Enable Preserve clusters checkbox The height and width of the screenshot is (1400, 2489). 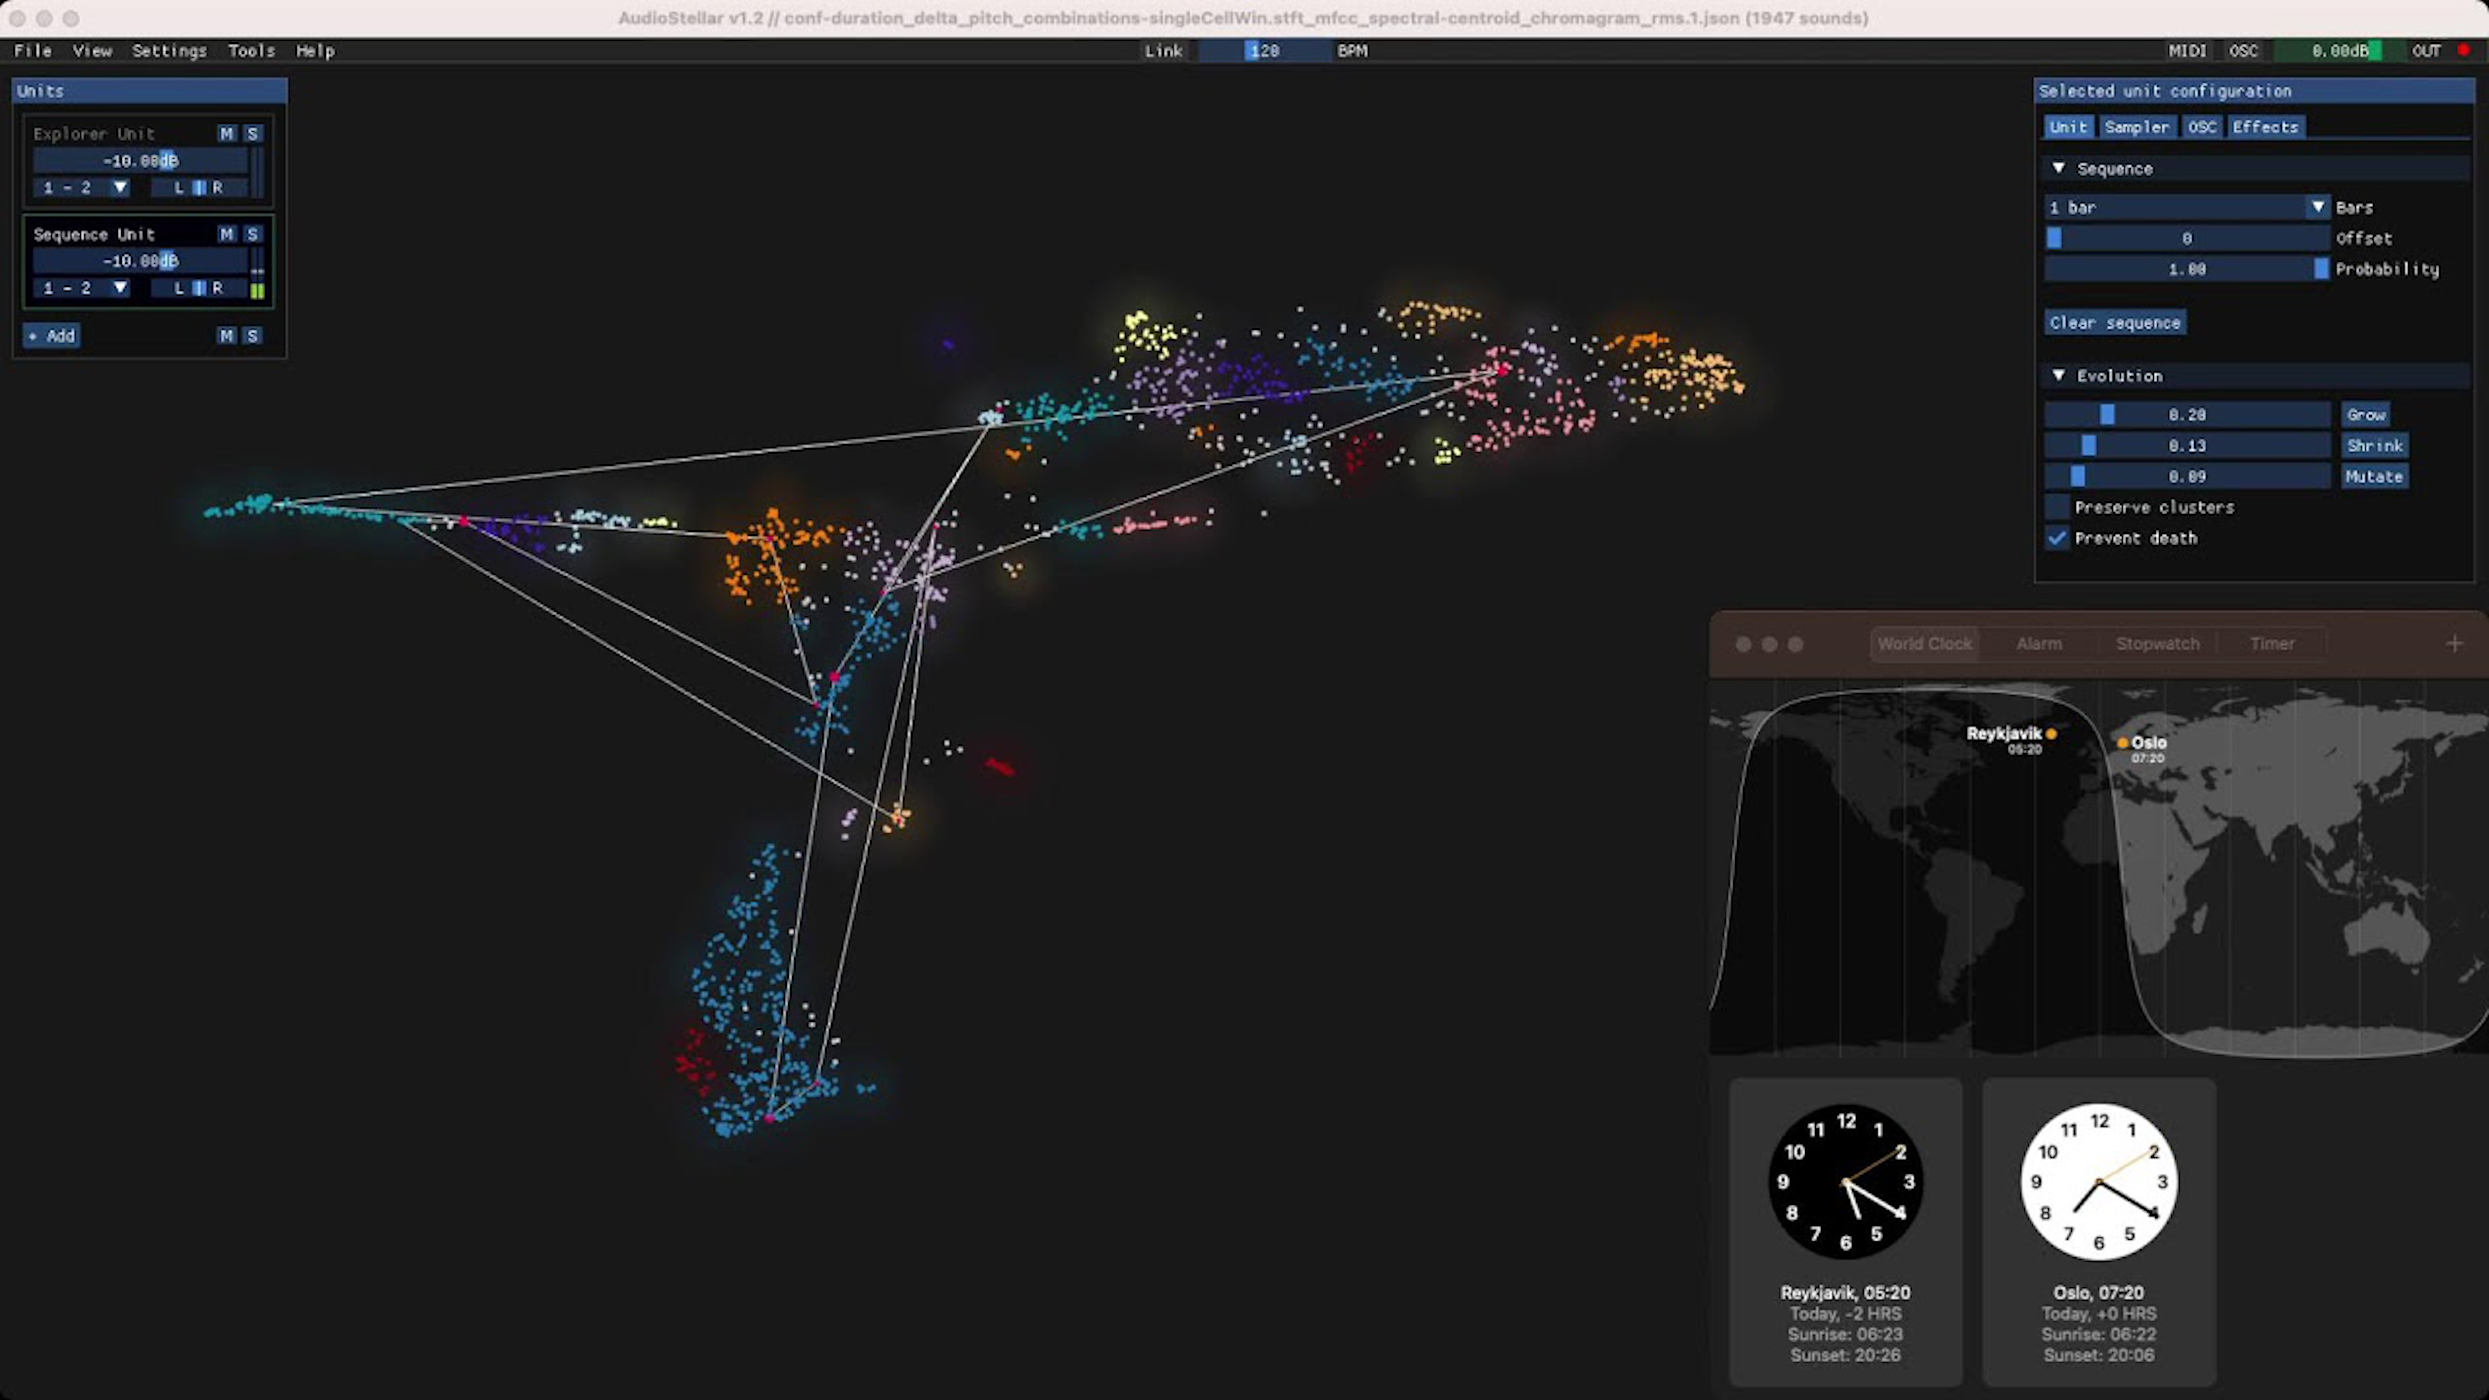click(x=2057, y=507)
